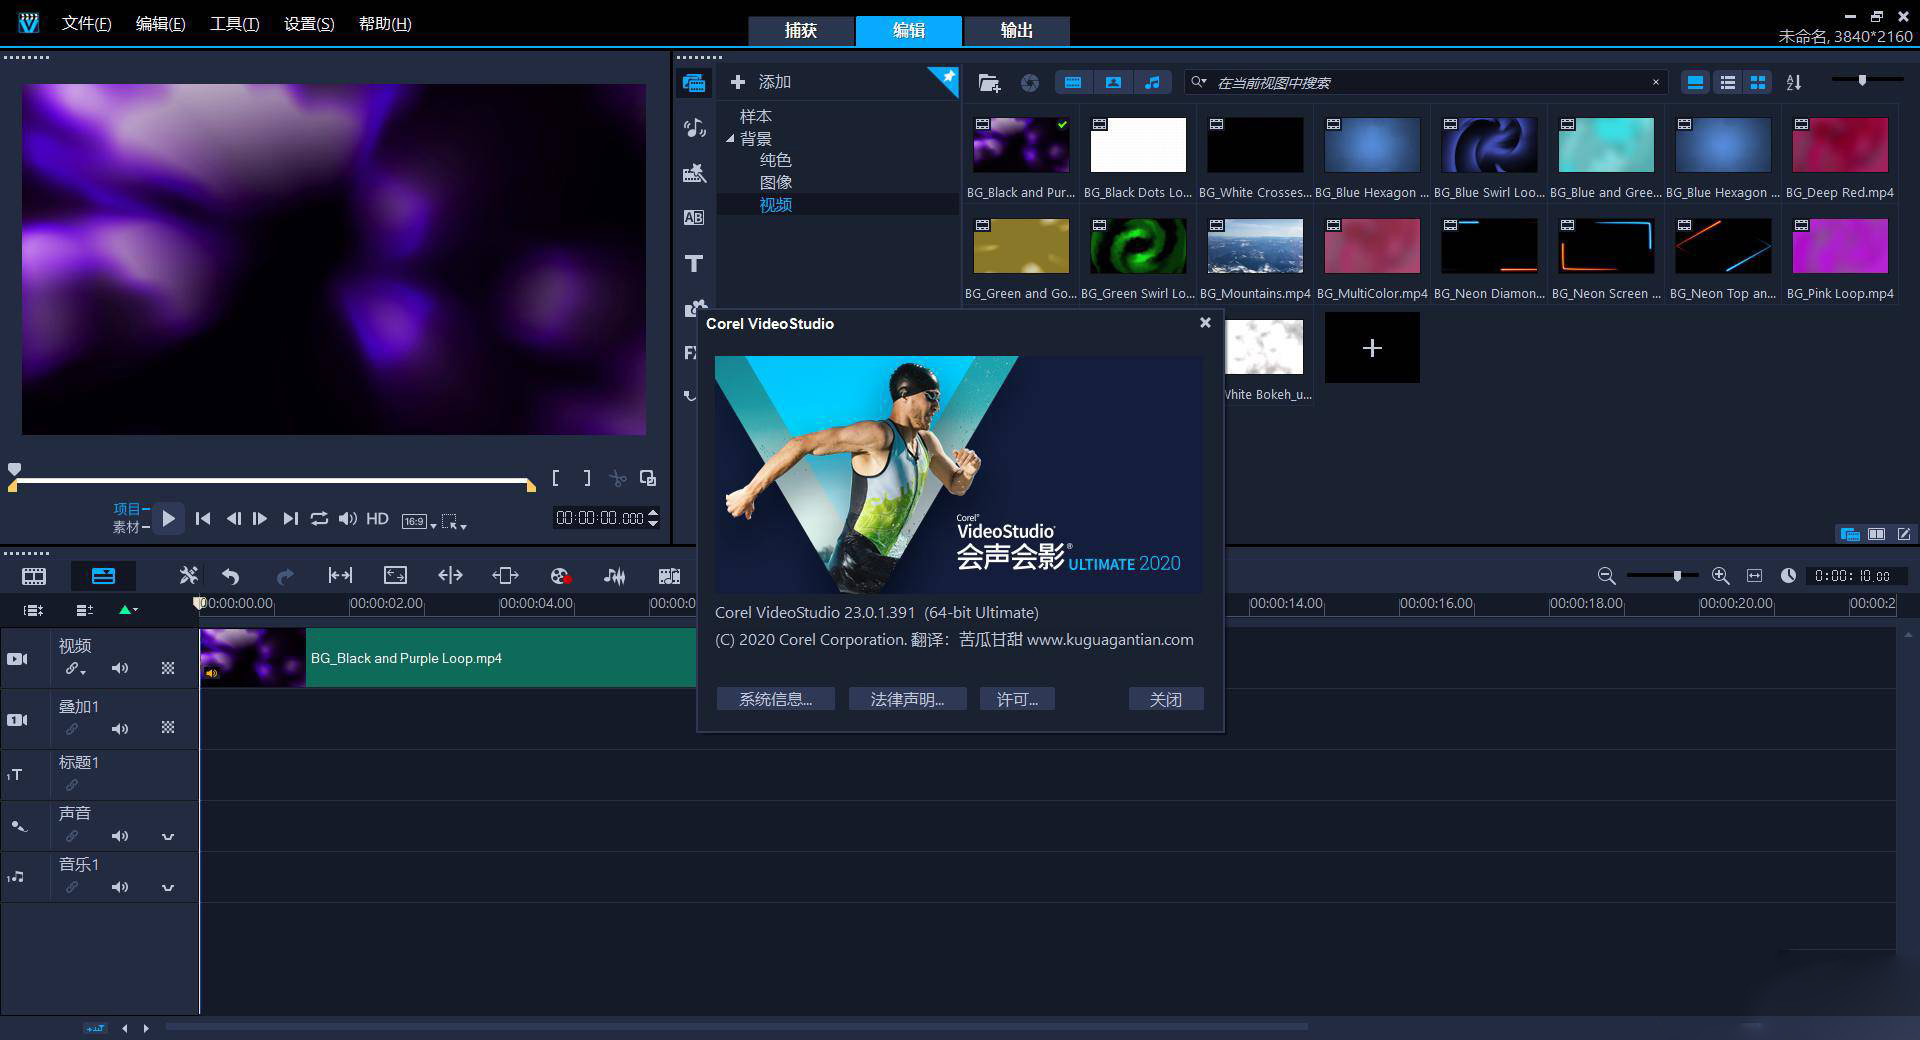Expand the 音乐1 track chevron
This screenshot has width=1920, height=1040.
168,887
